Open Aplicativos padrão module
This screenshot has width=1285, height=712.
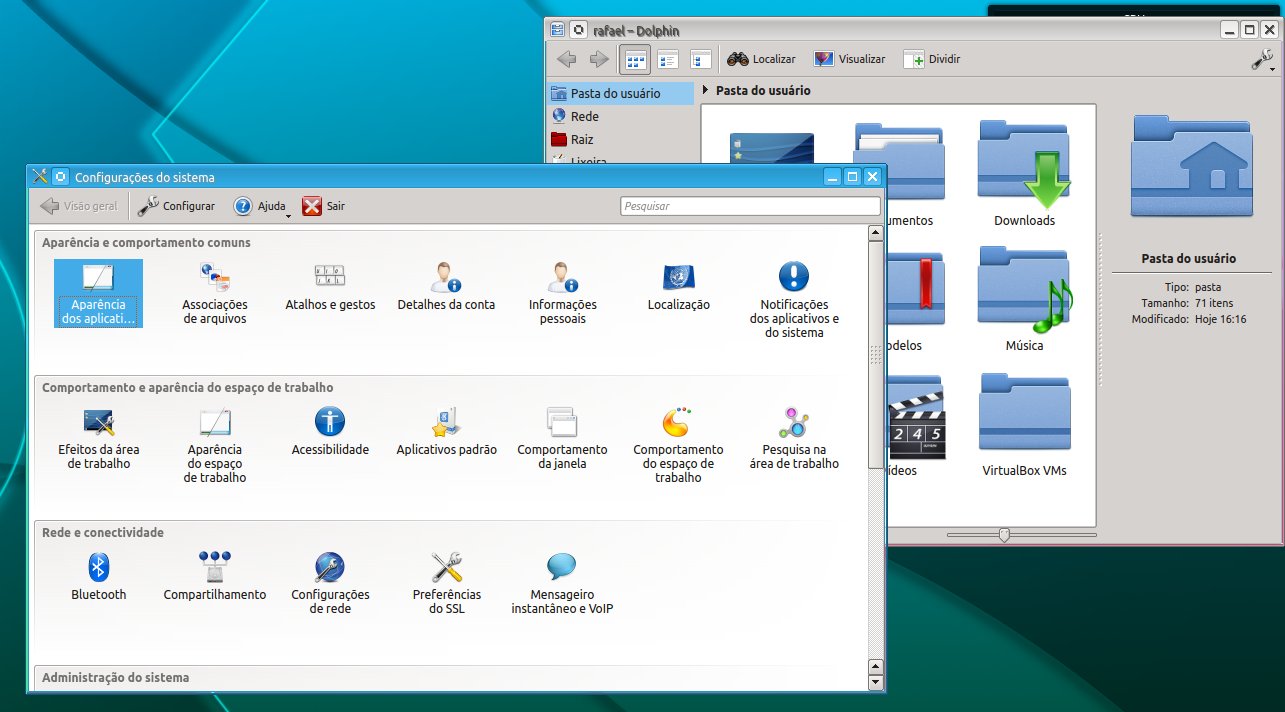[x=446, y=433]
